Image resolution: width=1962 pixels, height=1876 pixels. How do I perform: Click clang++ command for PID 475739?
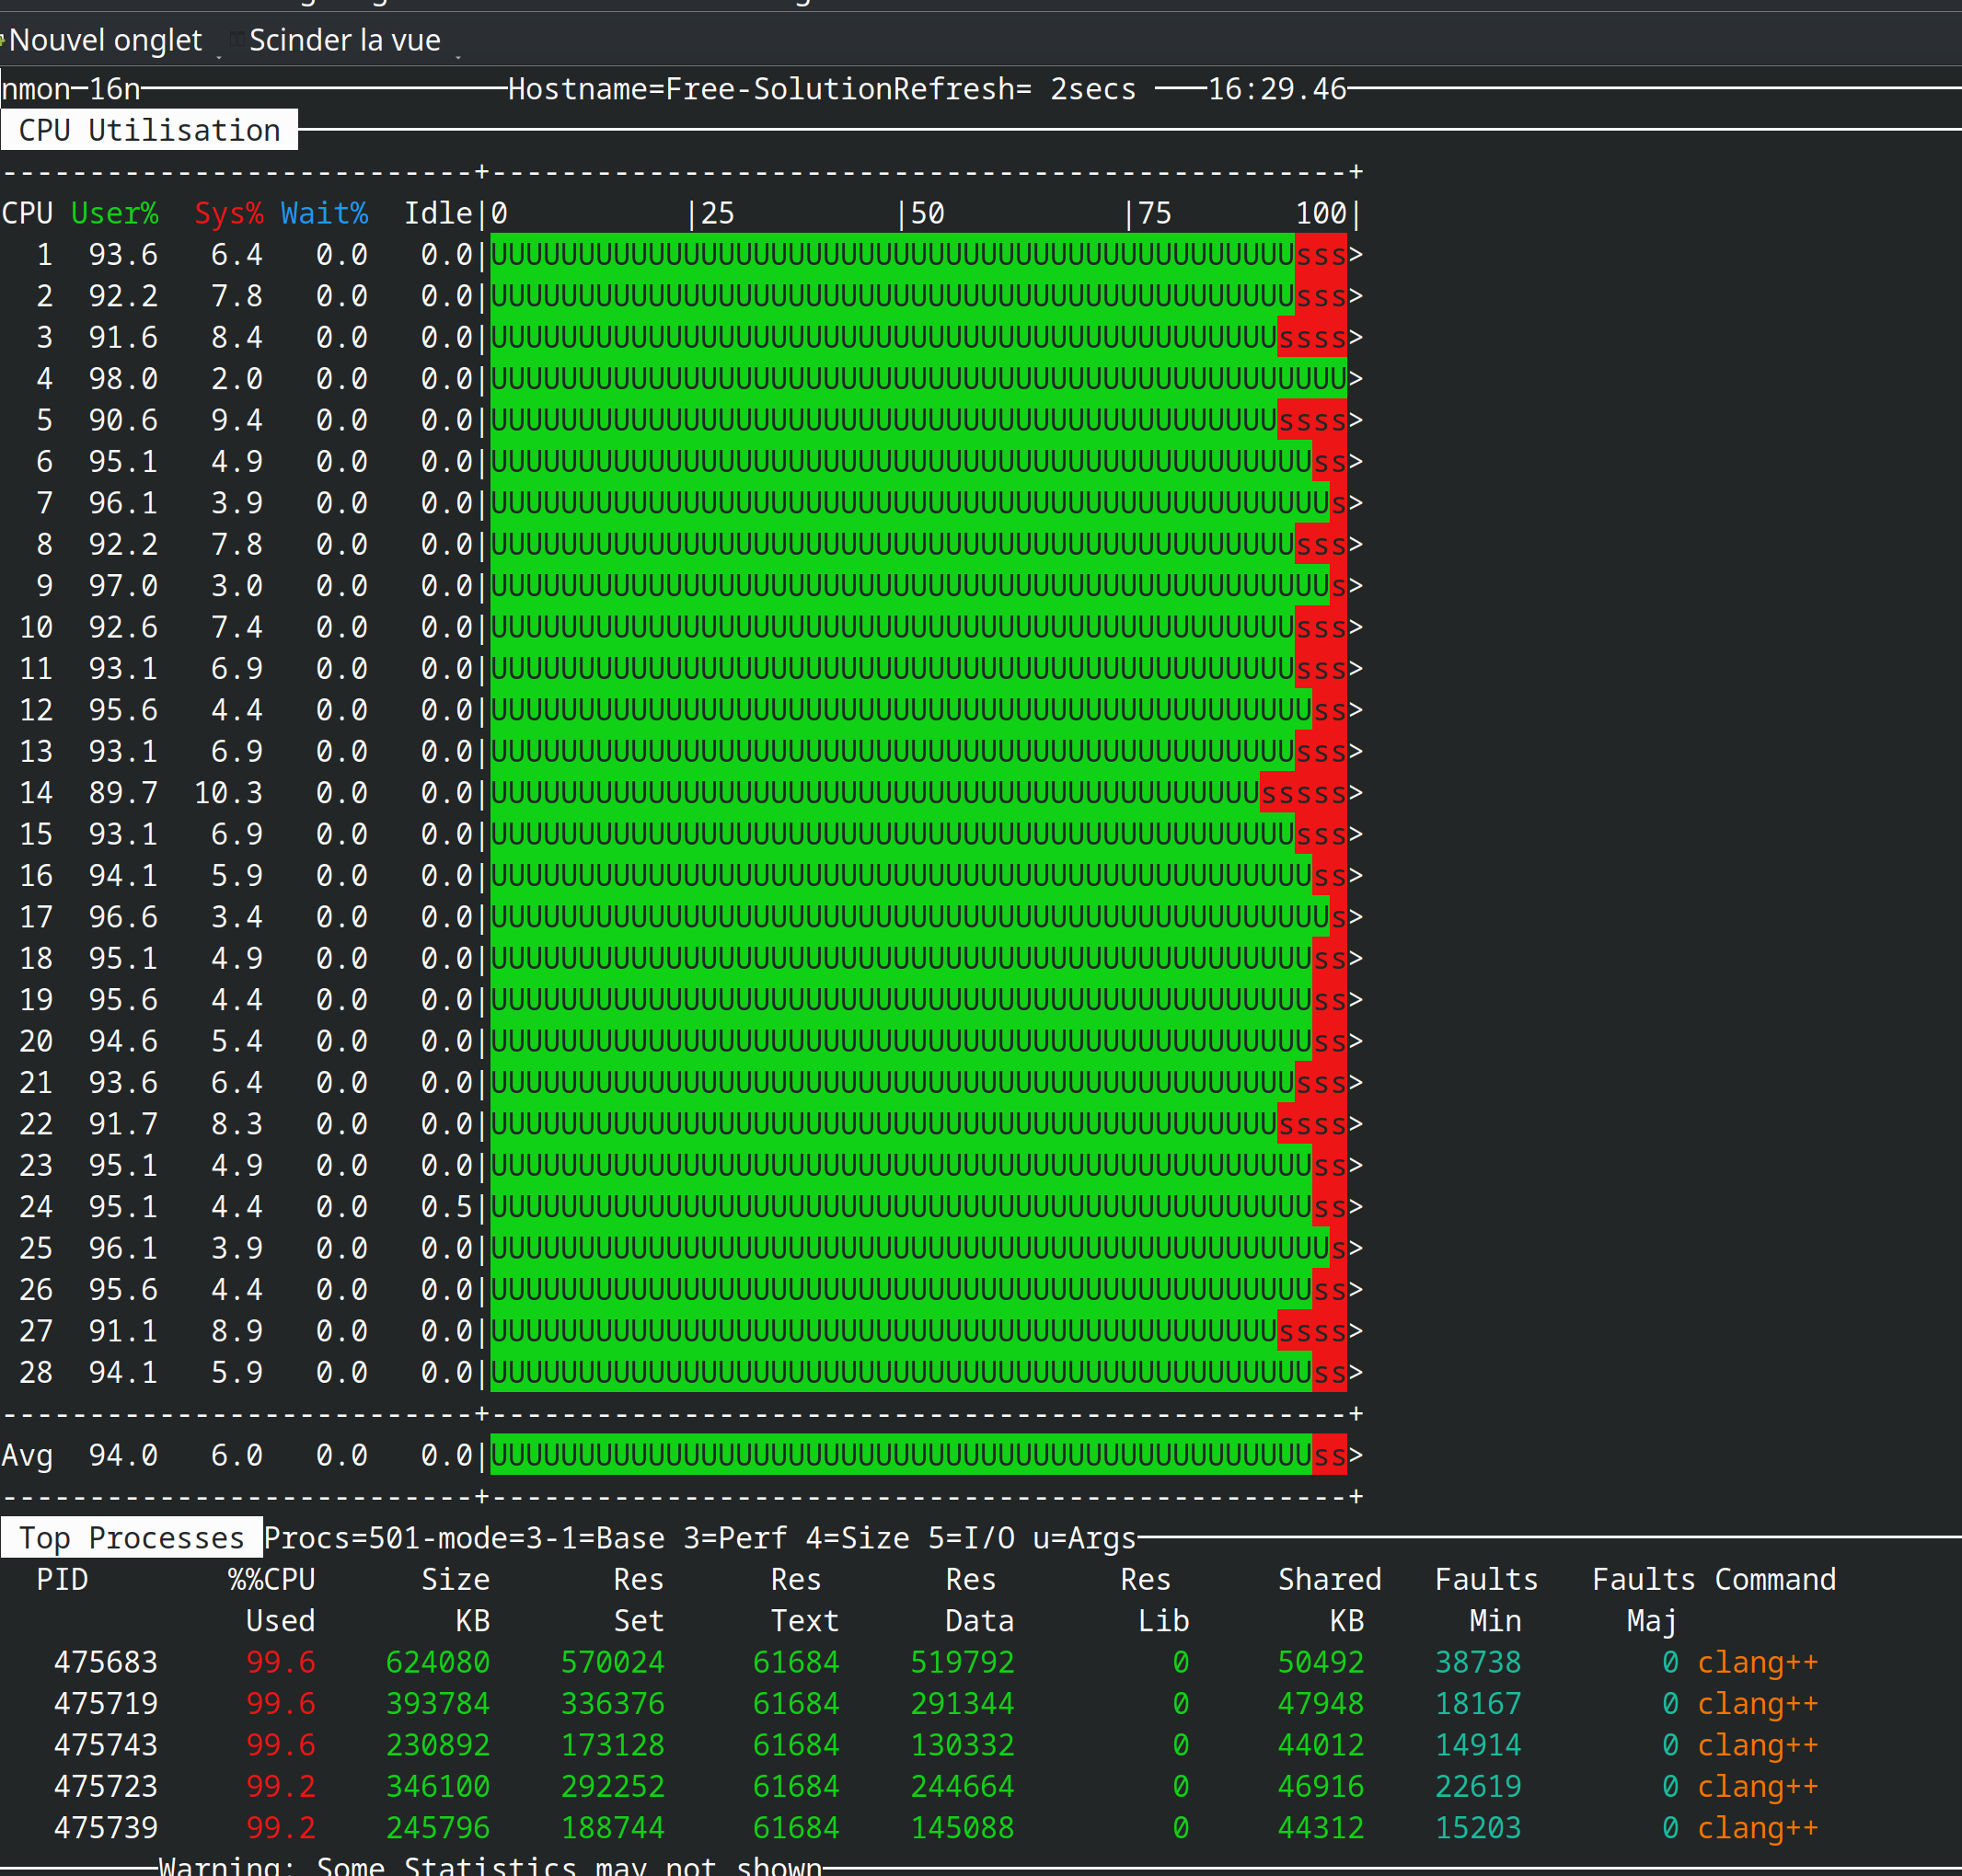[x=1757, y=1828]
